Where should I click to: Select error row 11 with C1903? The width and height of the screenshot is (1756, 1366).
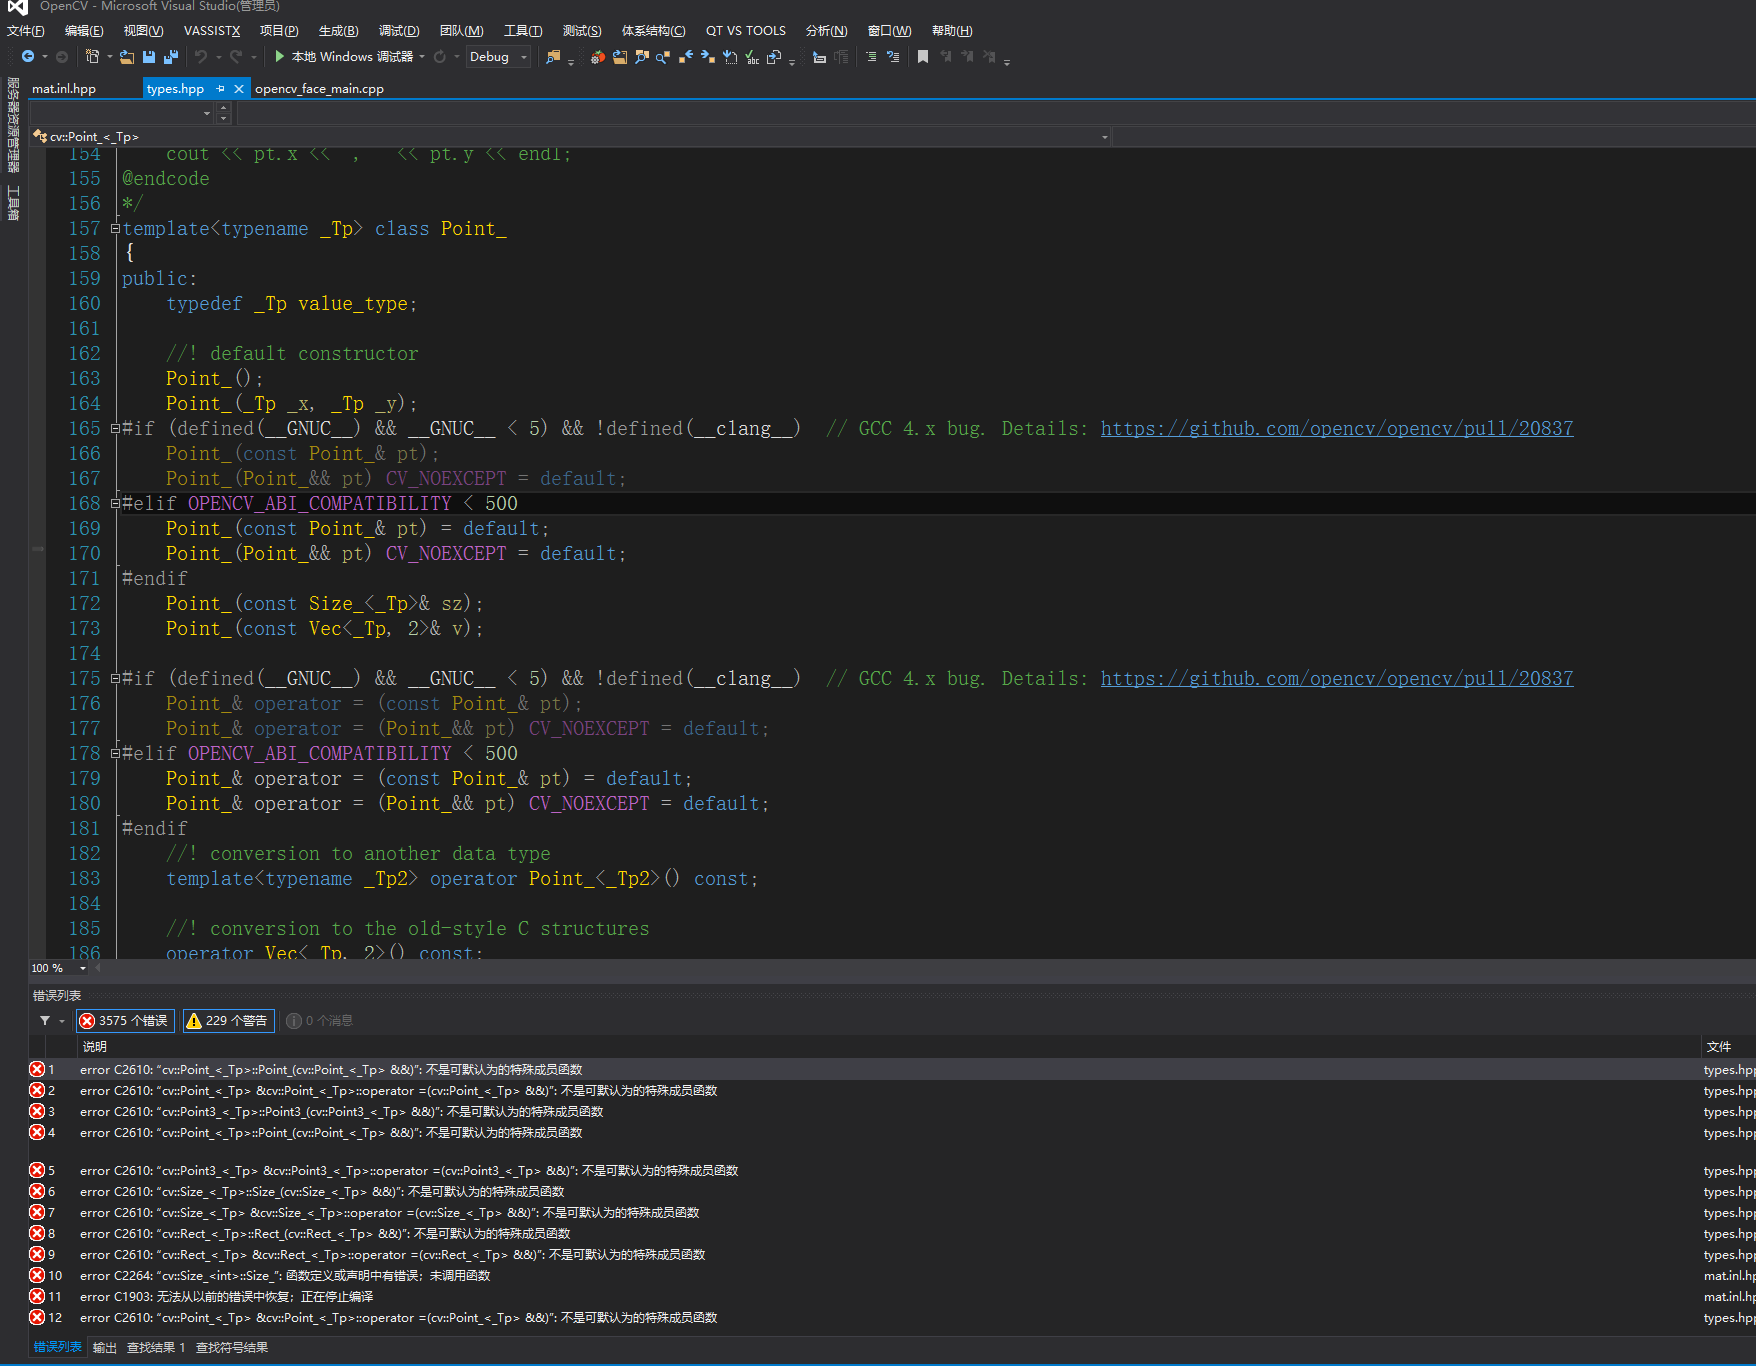pos(892,1297)
